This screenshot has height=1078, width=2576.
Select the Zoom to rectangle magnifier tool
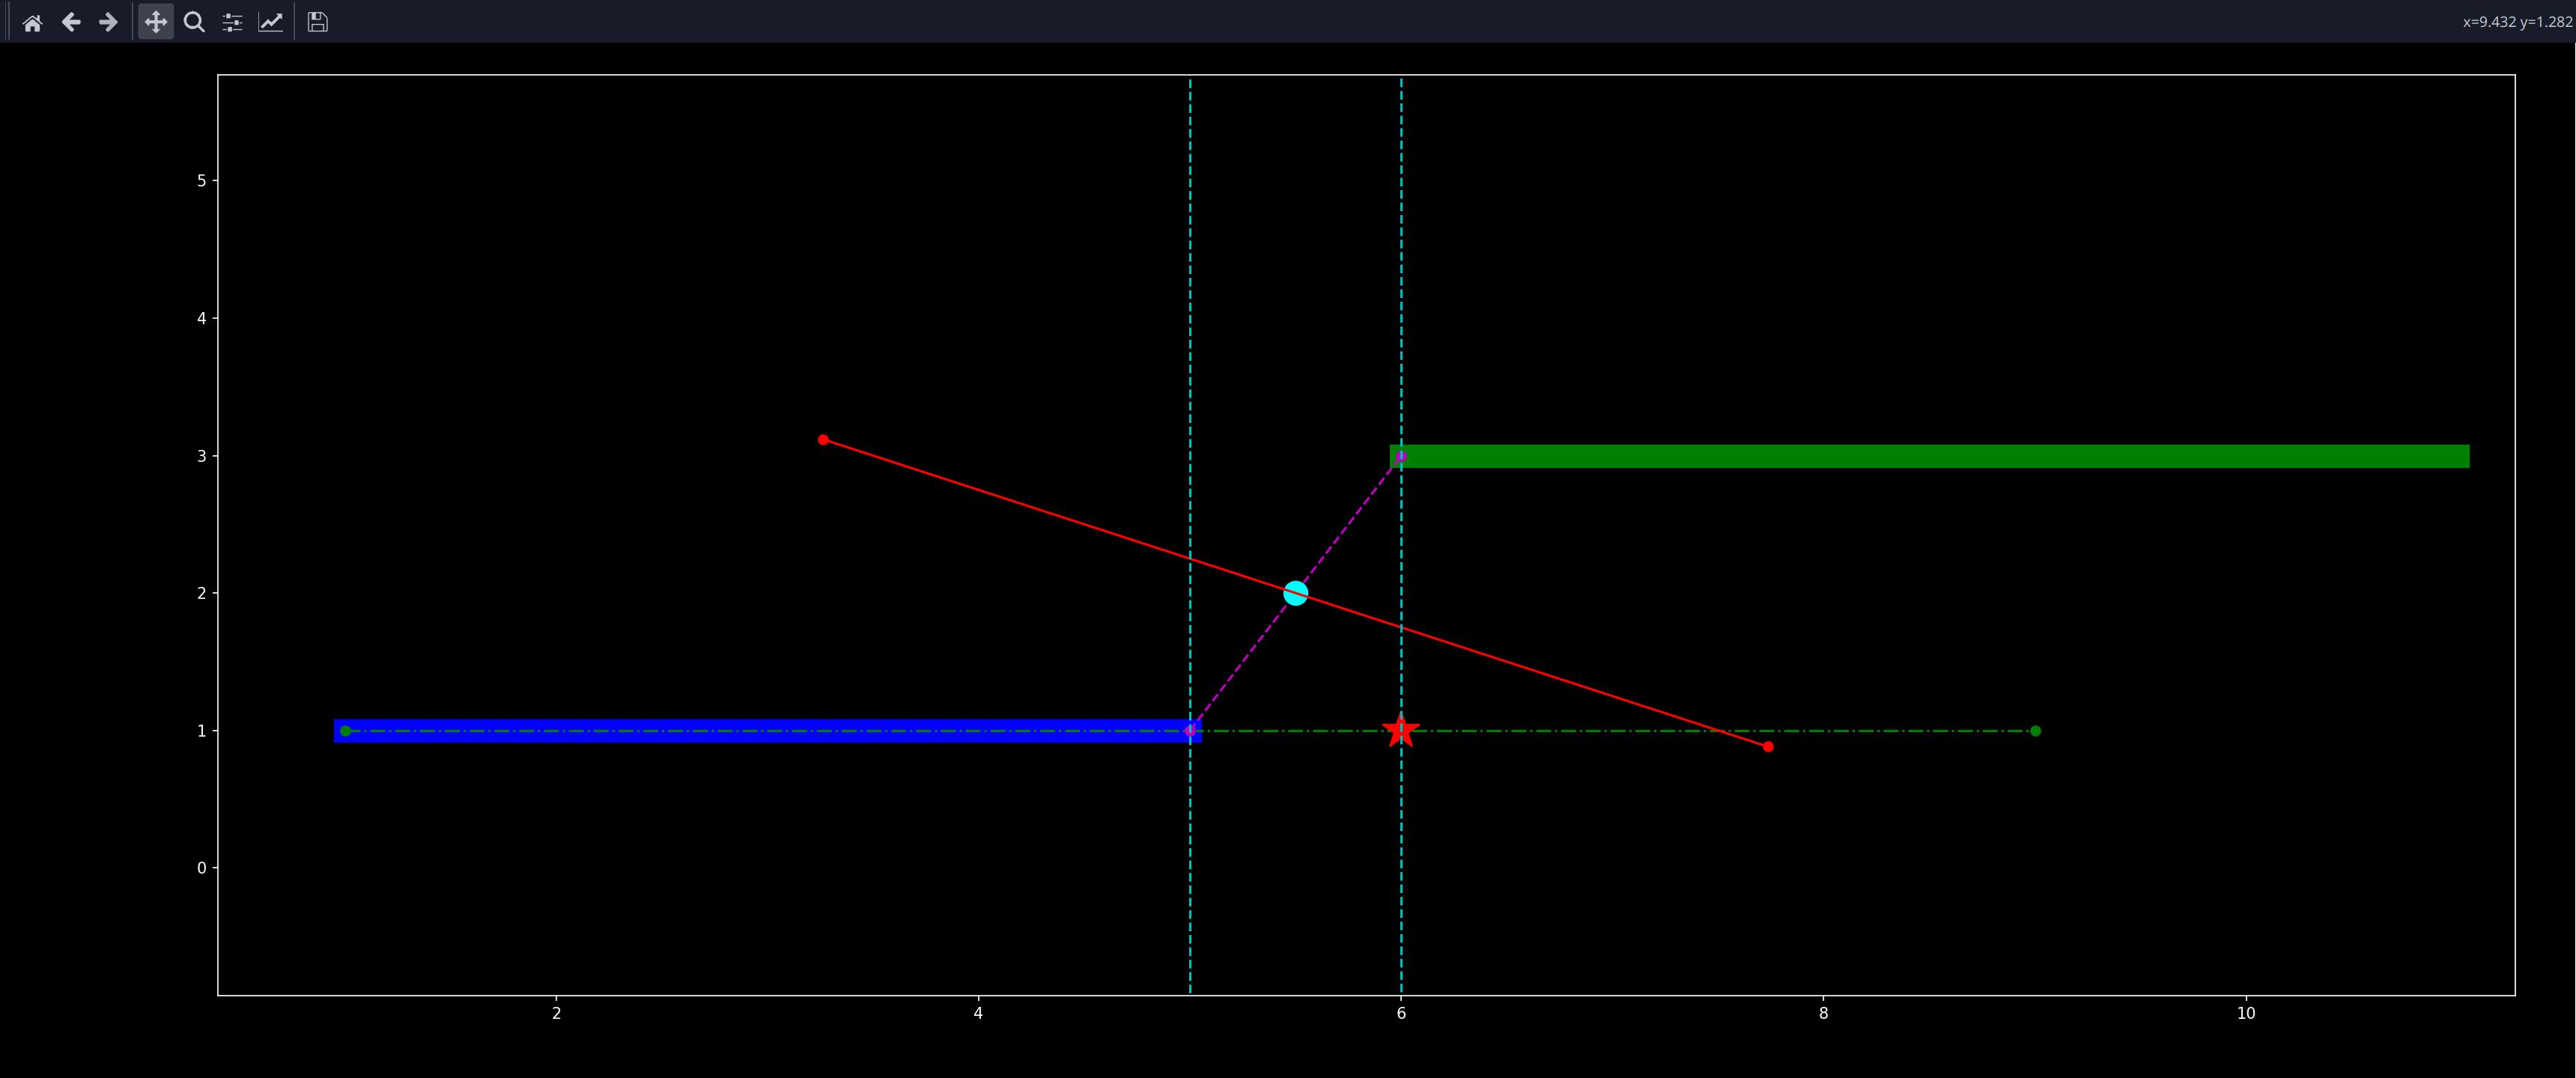coord(194,22)
